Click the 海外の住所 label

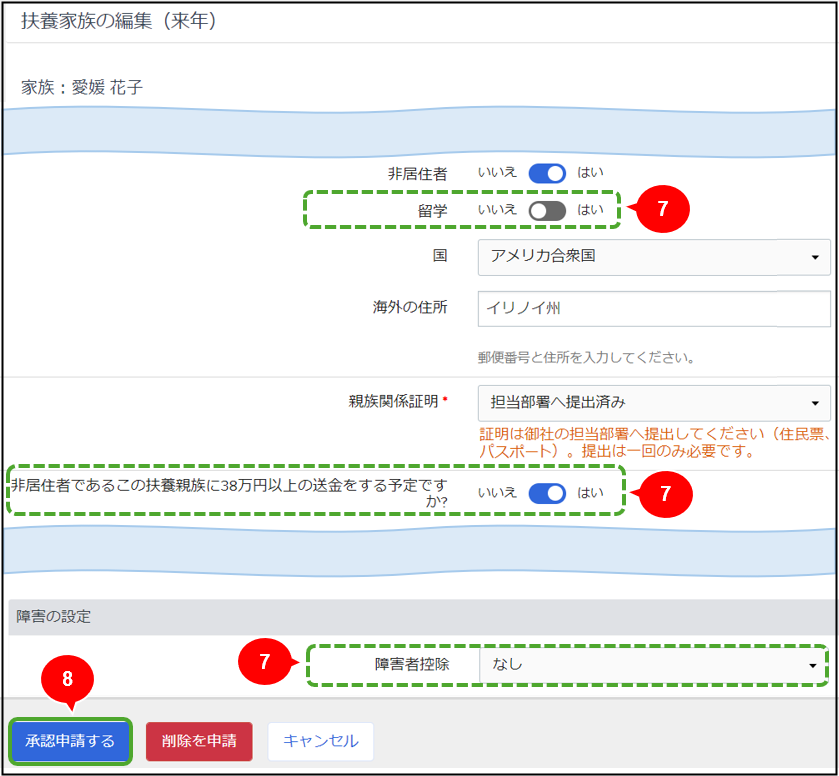(x=410, y=307)
